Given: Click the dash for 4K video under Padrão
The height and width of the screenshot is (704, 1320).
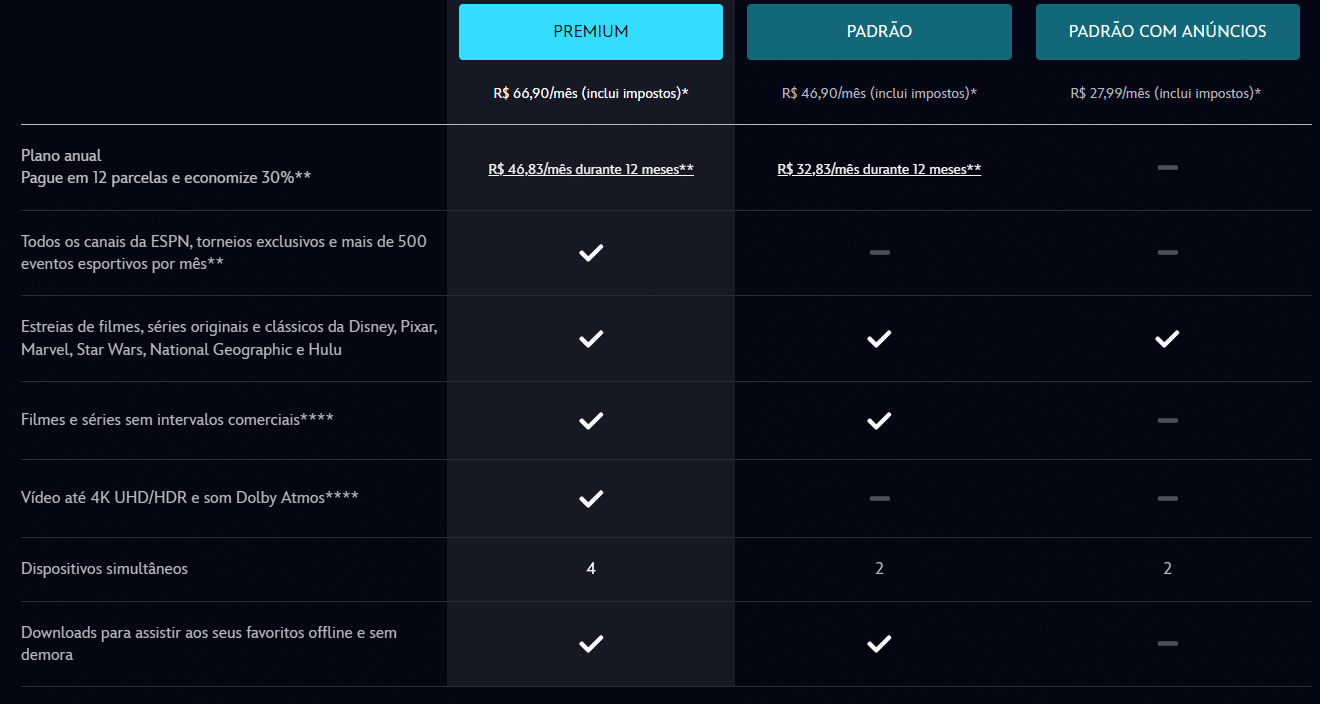Looking at the screenshot, I should click(x=878, y=497).
